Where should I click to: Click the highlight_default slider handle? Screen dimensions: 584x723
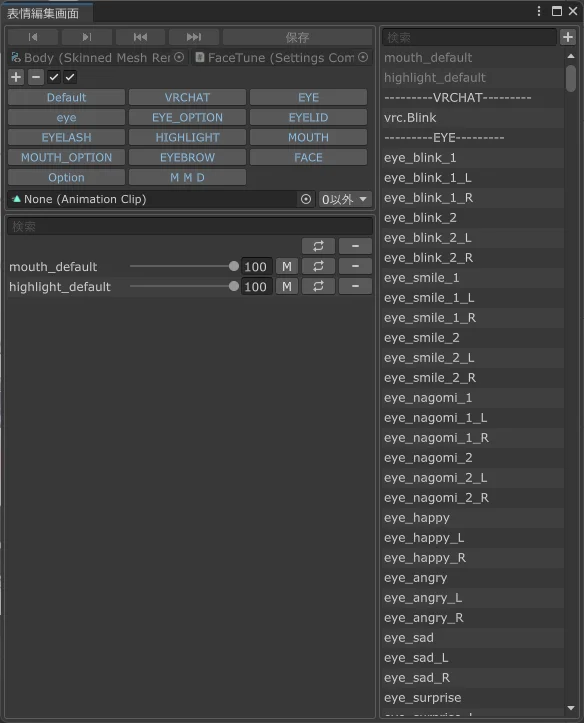point(234,286)
